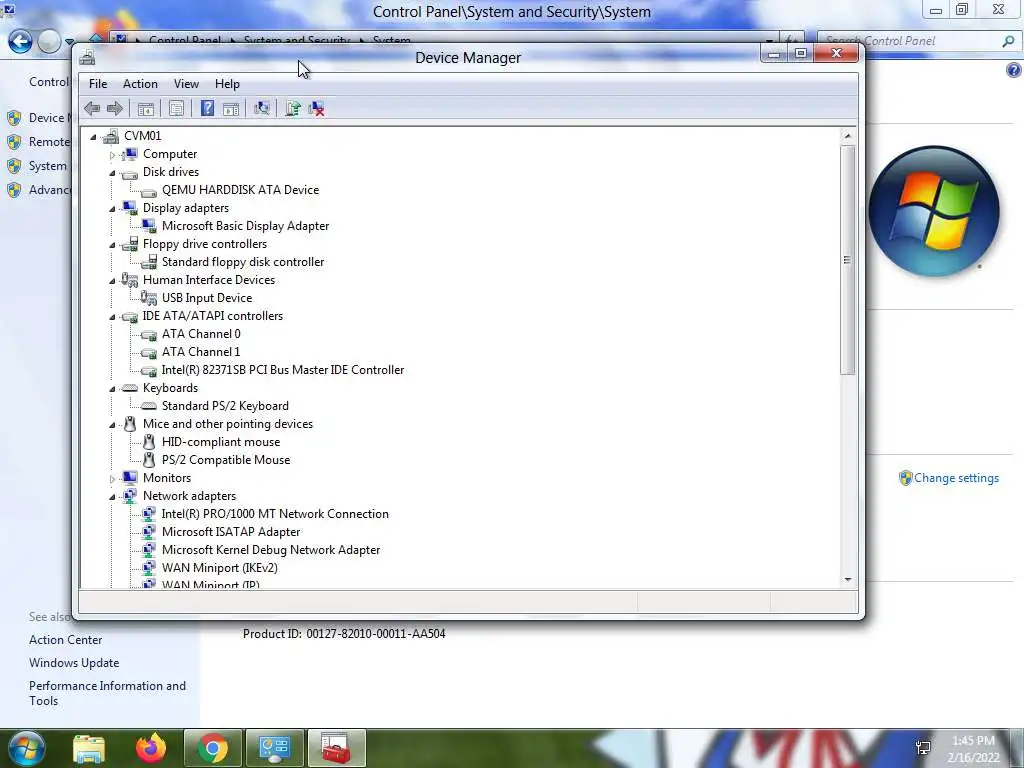Select WAN Miniport (IKEv2)
The height and width of the screenshot is (768, 1024).
click(219, 568)
